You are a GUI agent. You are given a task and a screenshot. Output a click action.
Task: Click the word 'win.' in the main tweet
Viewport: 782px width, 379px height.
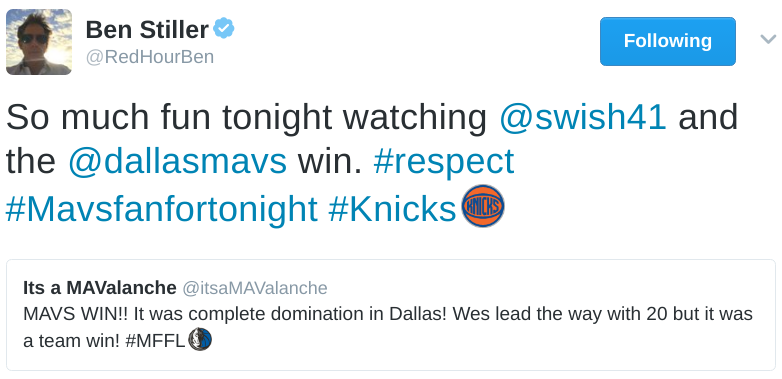330,162
